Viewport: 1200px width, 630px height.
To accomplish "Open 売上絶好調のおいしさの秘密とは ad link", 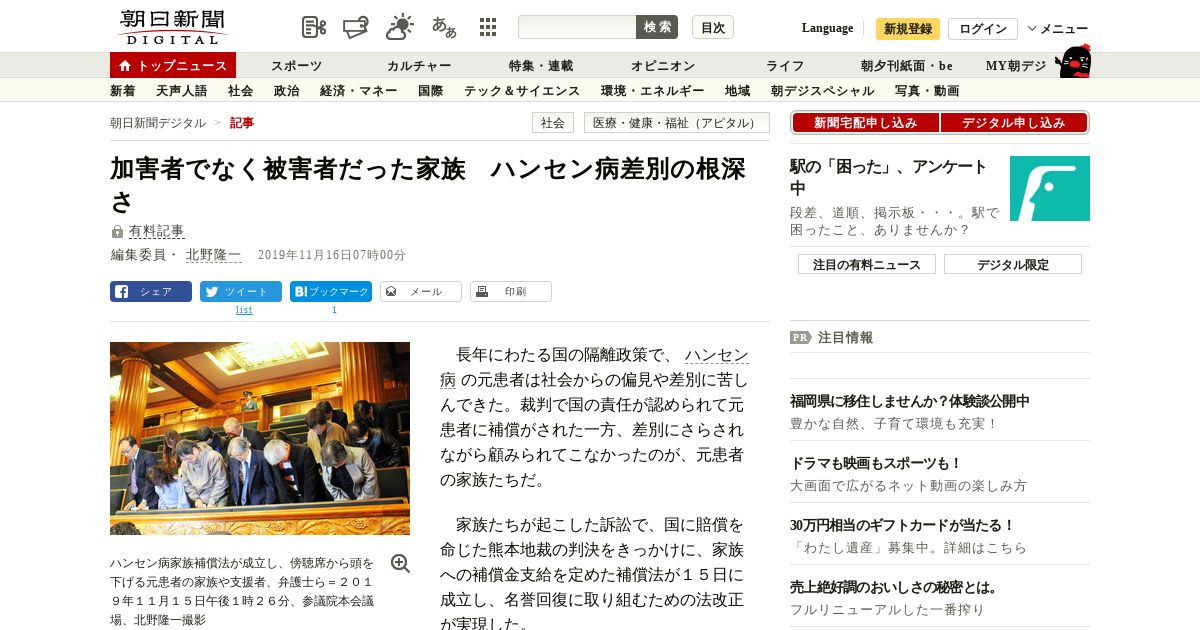I will coord(894,587).
